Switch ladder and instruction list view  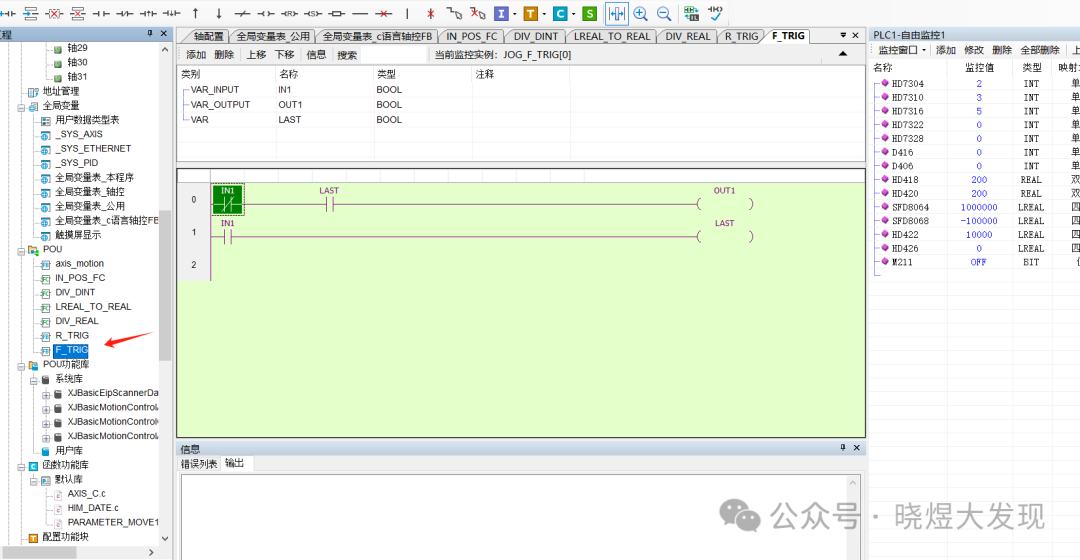tap(692, 13)
